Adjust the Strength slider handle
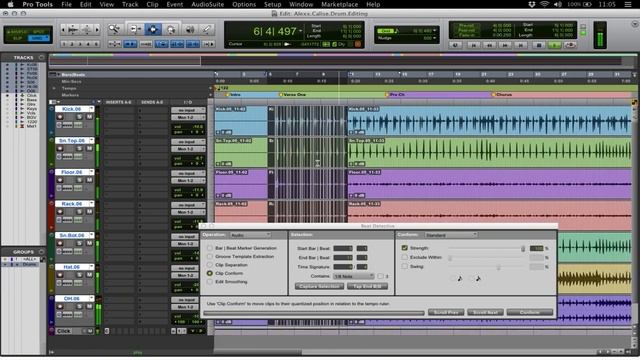Screen dimensions: 640x360 pyautogui.click(x=523, y=249)
